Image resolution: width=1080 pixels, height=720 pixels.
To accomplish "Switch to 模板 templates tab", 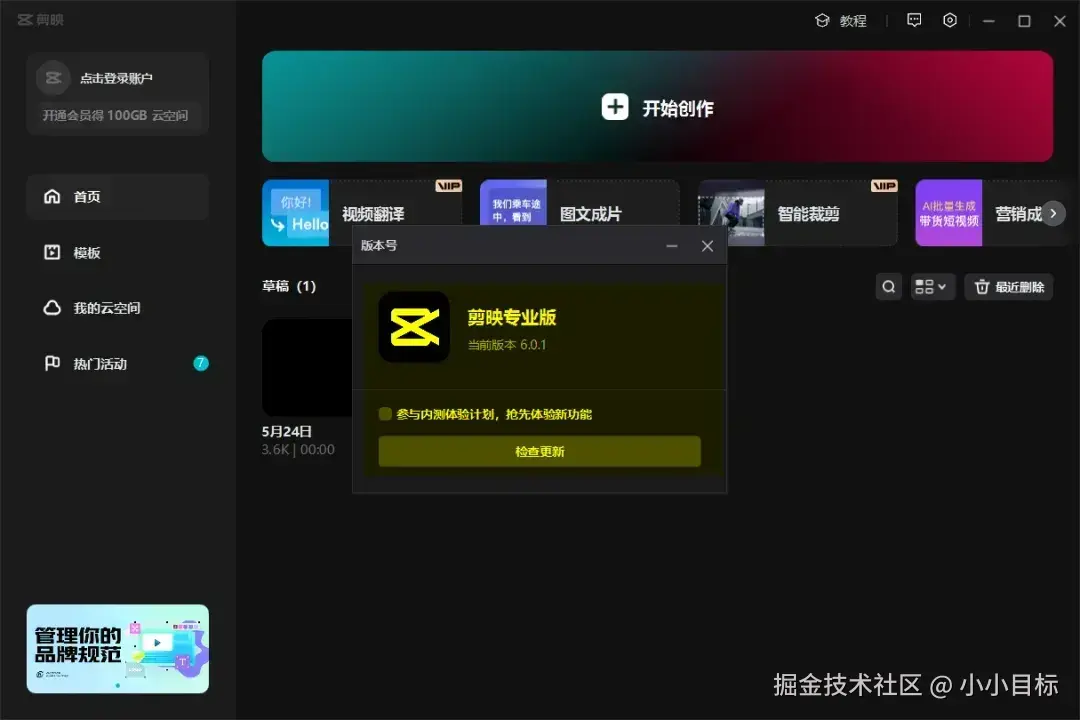I will [x=118, y=253].
